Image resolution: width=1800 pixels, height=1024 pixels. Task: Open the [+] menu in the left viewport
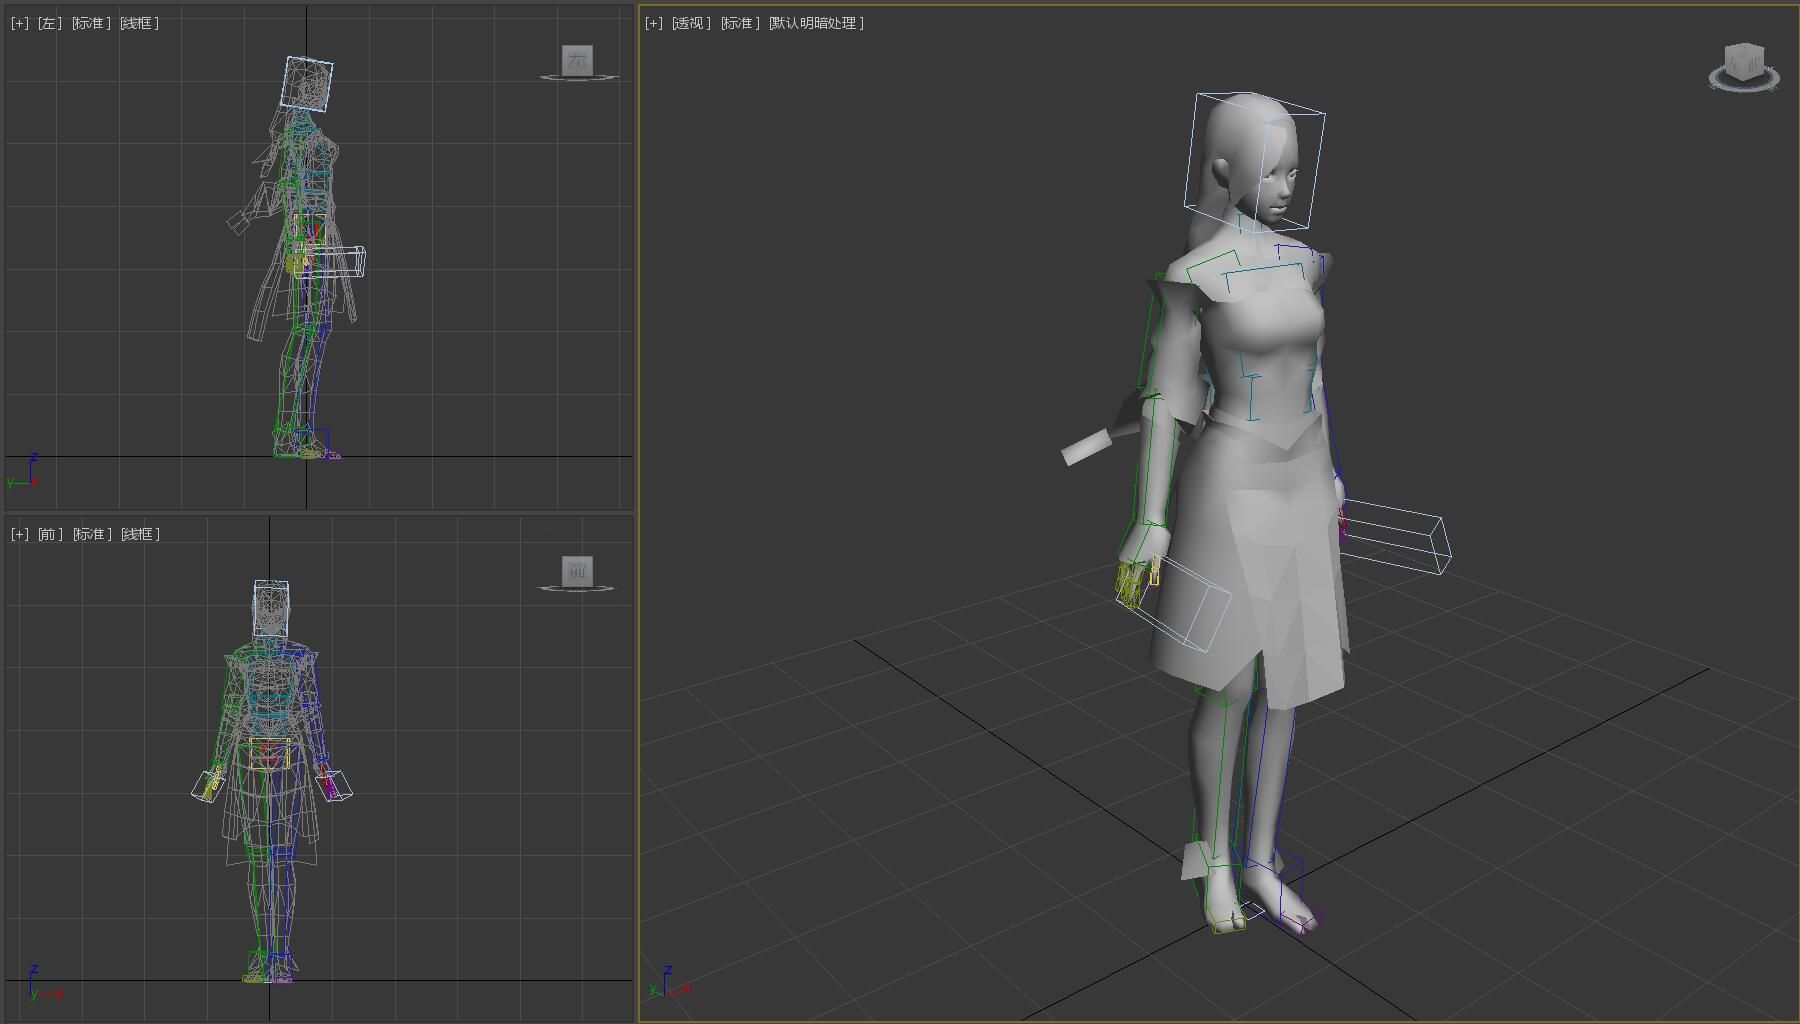(x=20, y=23)
